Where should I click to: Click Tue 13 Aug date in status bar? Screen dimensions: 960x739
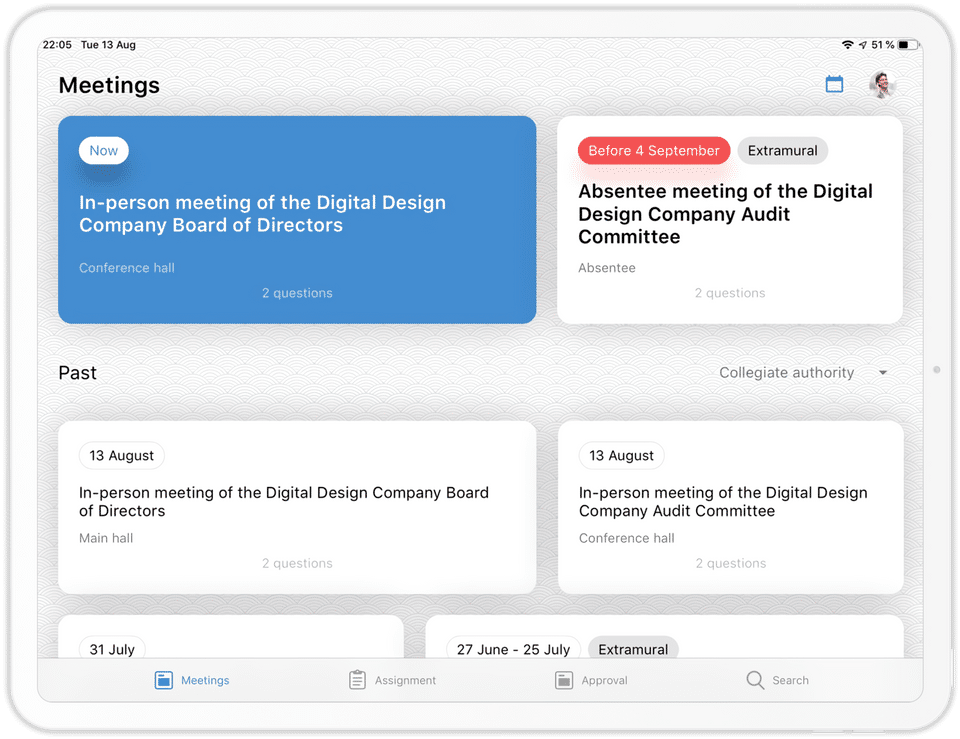[108, 45]
